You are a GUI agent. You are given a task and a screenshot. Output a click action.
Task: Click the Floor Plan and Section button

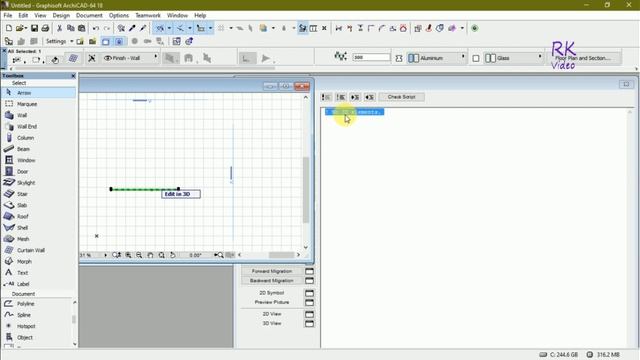(584, 58)
